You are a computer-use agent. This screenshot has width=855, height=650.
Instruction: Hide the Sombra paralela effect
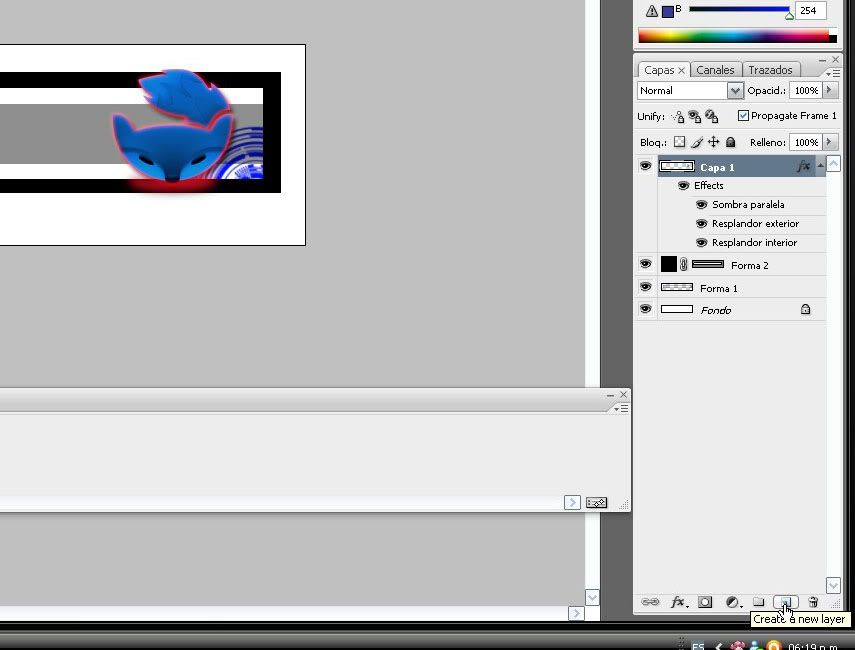[702, 205]
